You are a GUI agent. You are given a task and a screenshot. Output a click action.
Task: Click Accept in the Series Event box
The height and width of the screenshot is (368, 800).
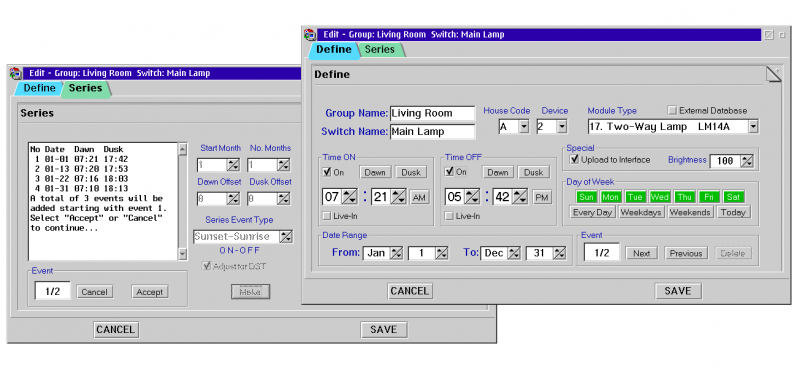[149, 292]
